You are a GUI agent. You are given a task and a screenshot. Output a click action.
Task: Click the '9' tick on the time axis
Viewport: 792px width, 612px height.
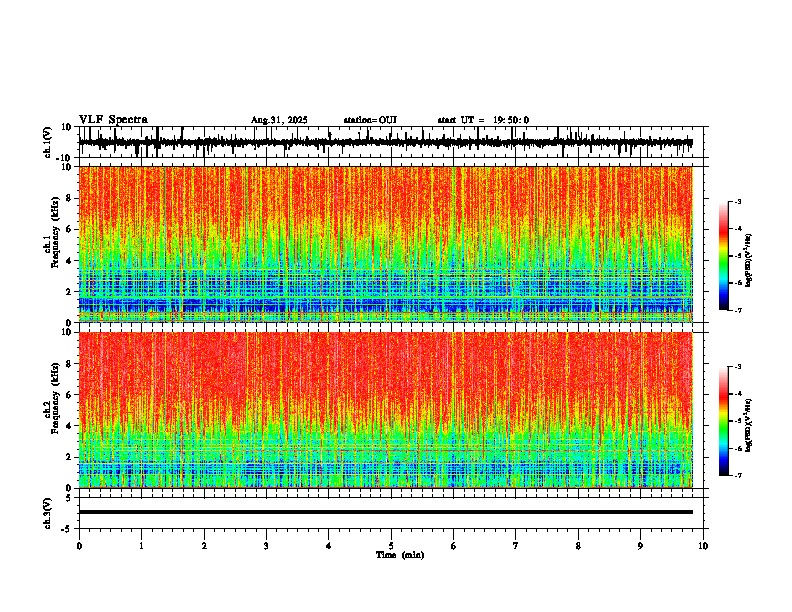coord(640,546)
